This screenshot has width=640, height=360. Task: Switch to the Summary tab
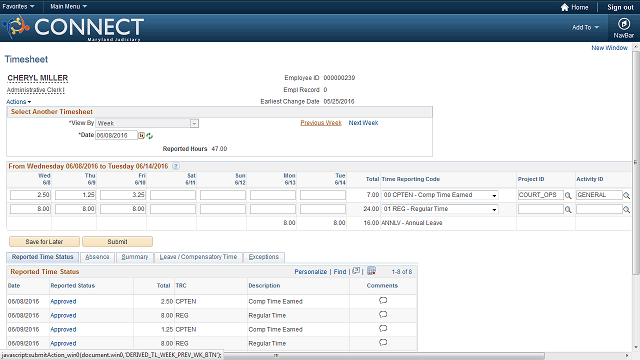pyautogui.click(x=135, y=257)
